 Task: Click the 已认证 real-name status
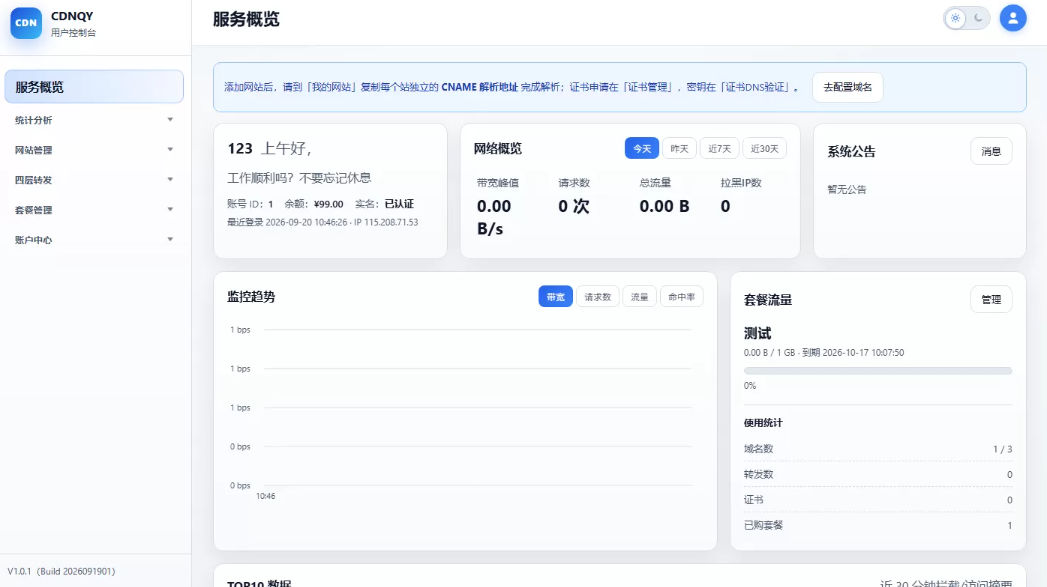pos(399,204)
